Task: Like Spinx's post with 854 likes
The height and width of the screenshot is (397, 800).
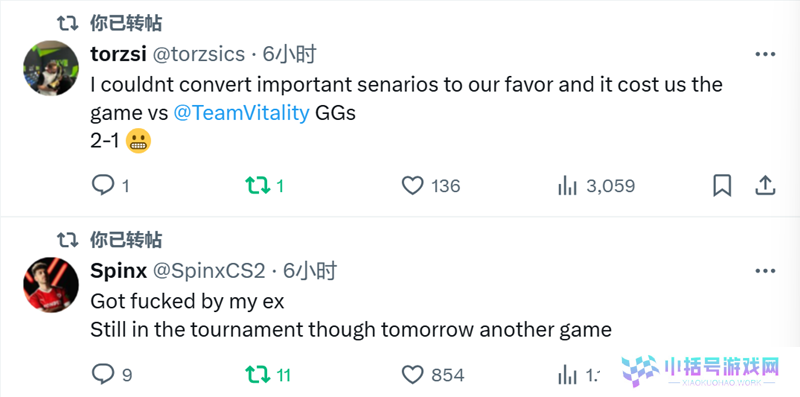Action: [x=412, y=375]
